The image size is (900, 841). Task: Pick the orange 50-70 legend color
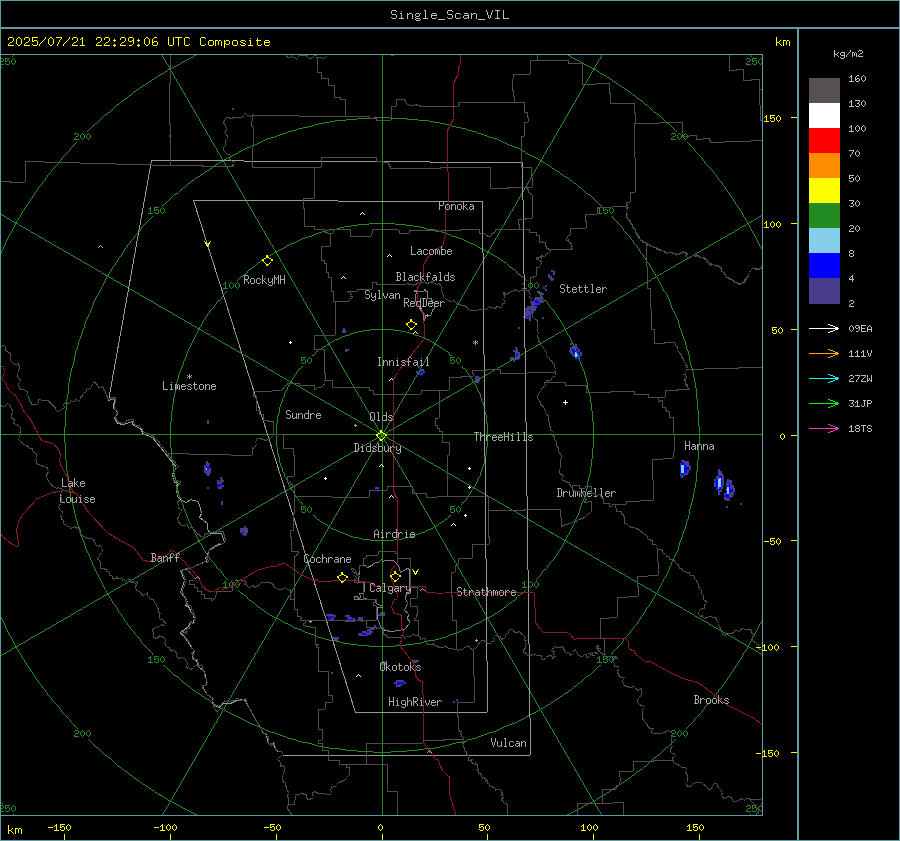point(824,166)
